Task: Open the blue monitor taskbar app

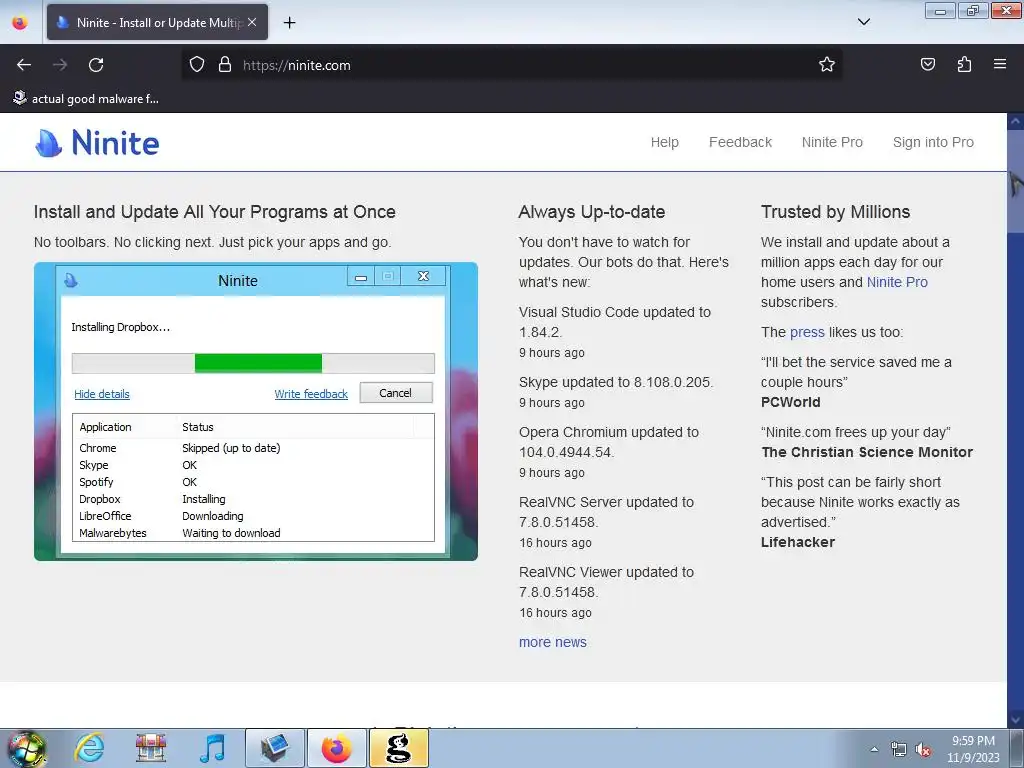Action: 275,748
